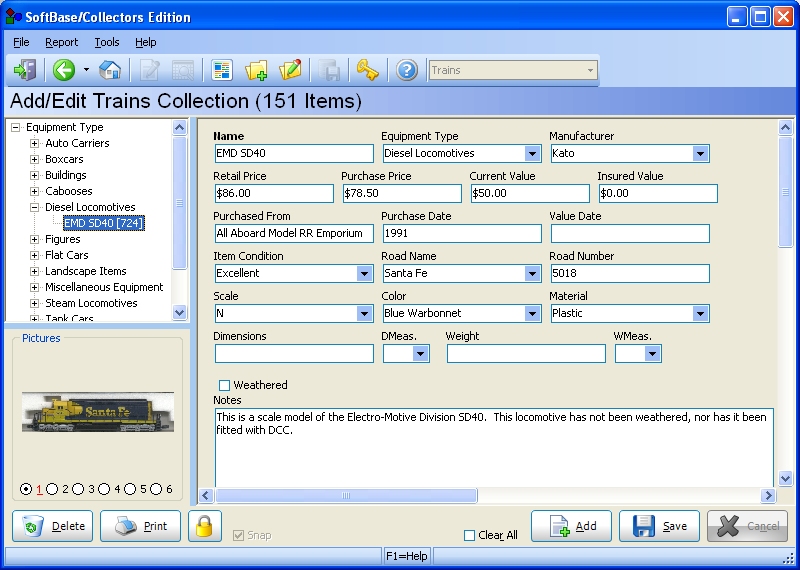Select picture radio button 1
The height and width of the screenshot is (570, 800).
click(x=26, y=489)
